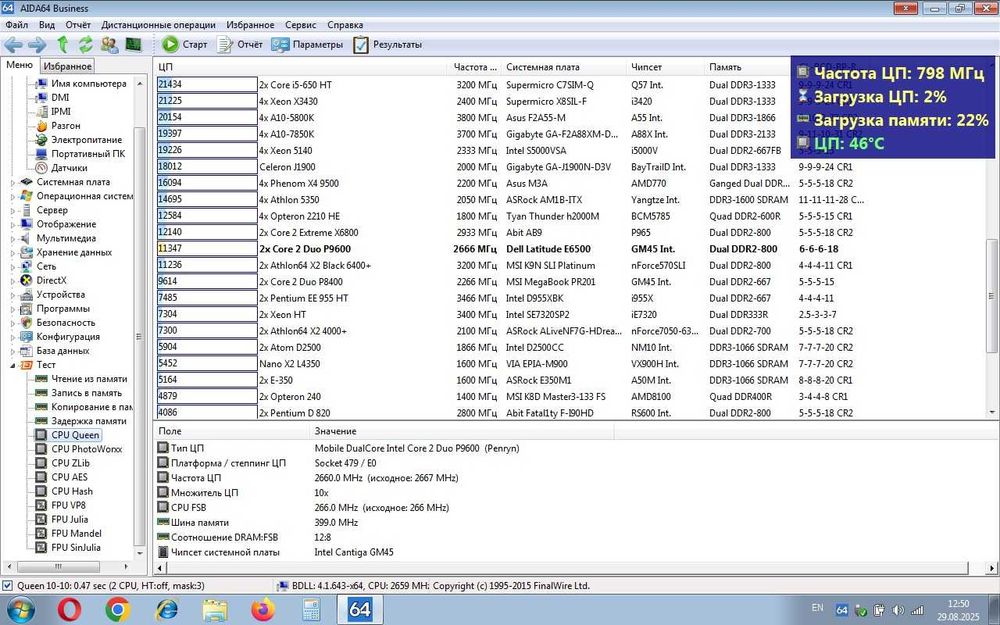Go forward with the blue right arrow

pyautogui.click(x=37, y=45)
